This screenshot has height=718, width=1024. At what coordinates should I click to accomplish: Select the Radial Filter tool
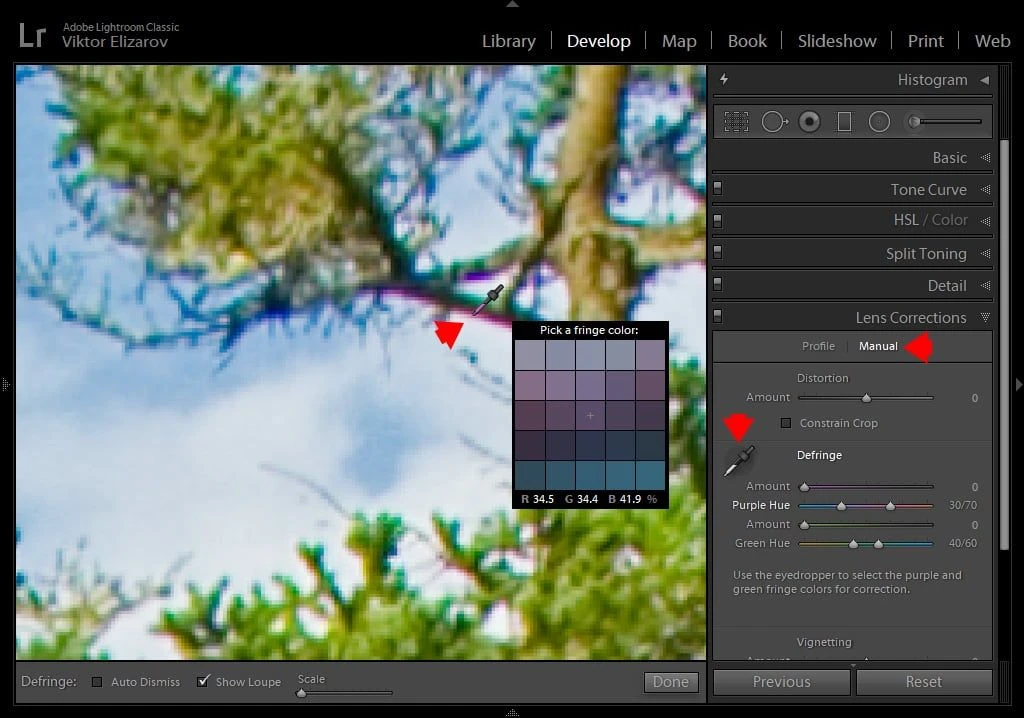879,122
